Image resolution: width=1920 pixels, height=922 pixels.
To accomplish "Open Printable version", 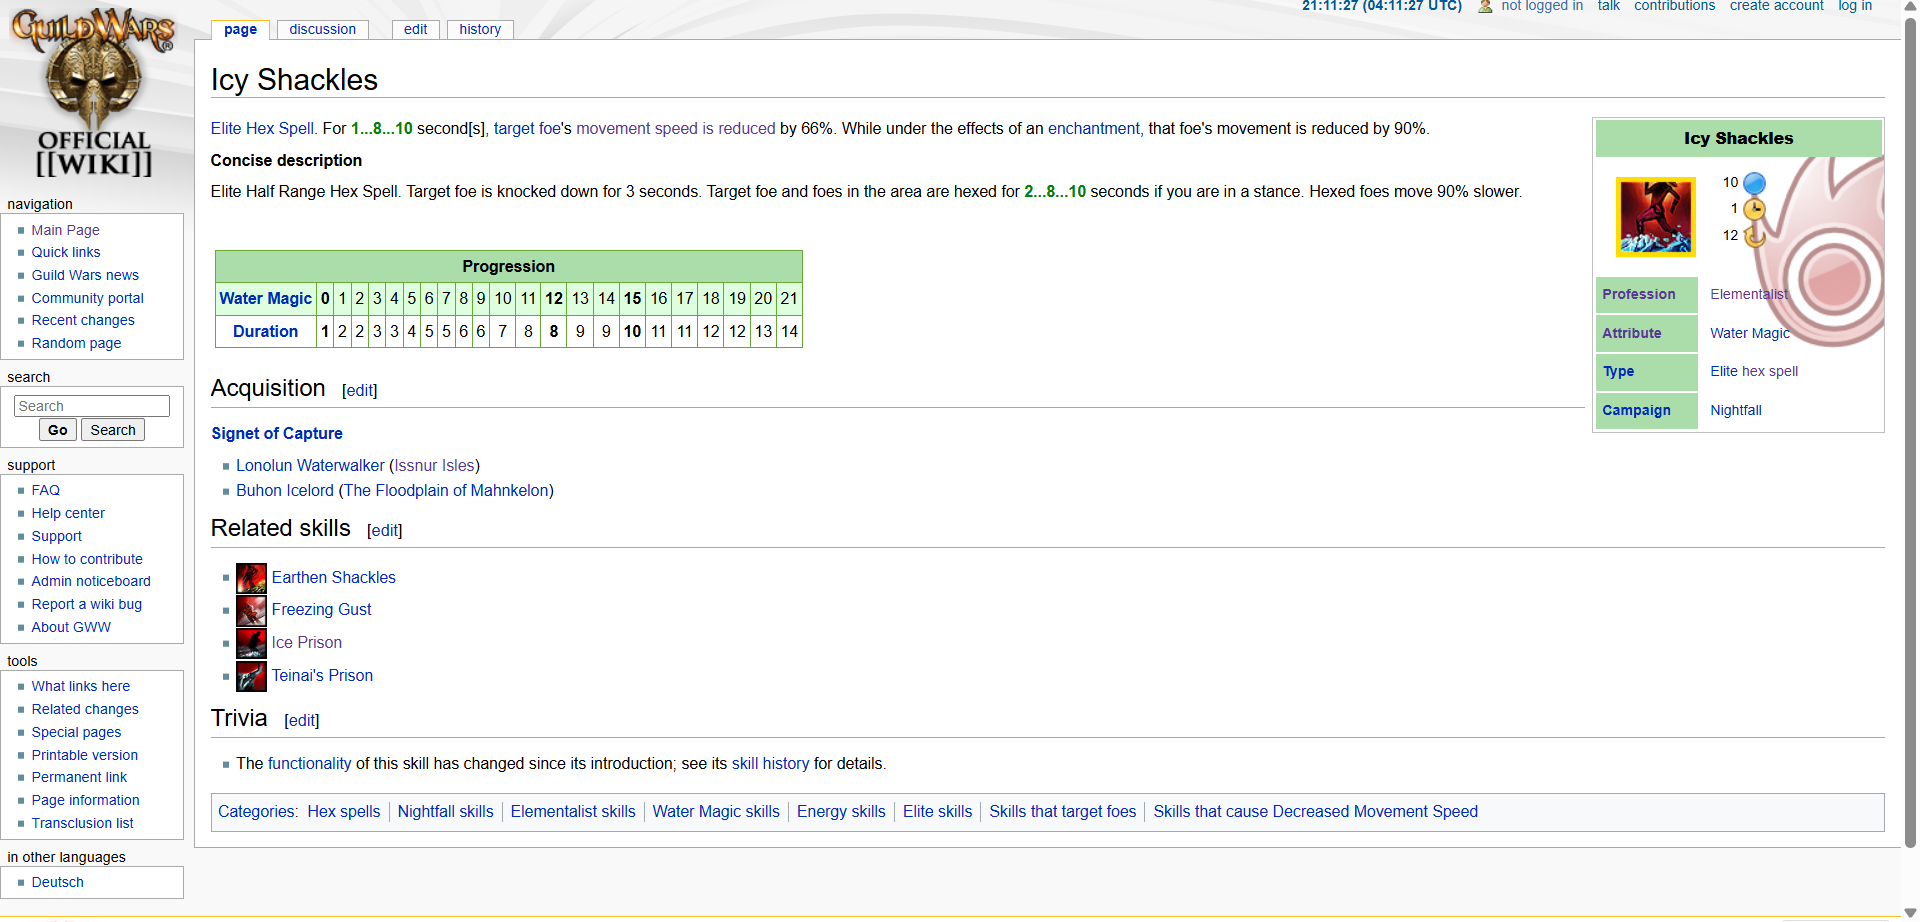I will [x=84, y=755].
